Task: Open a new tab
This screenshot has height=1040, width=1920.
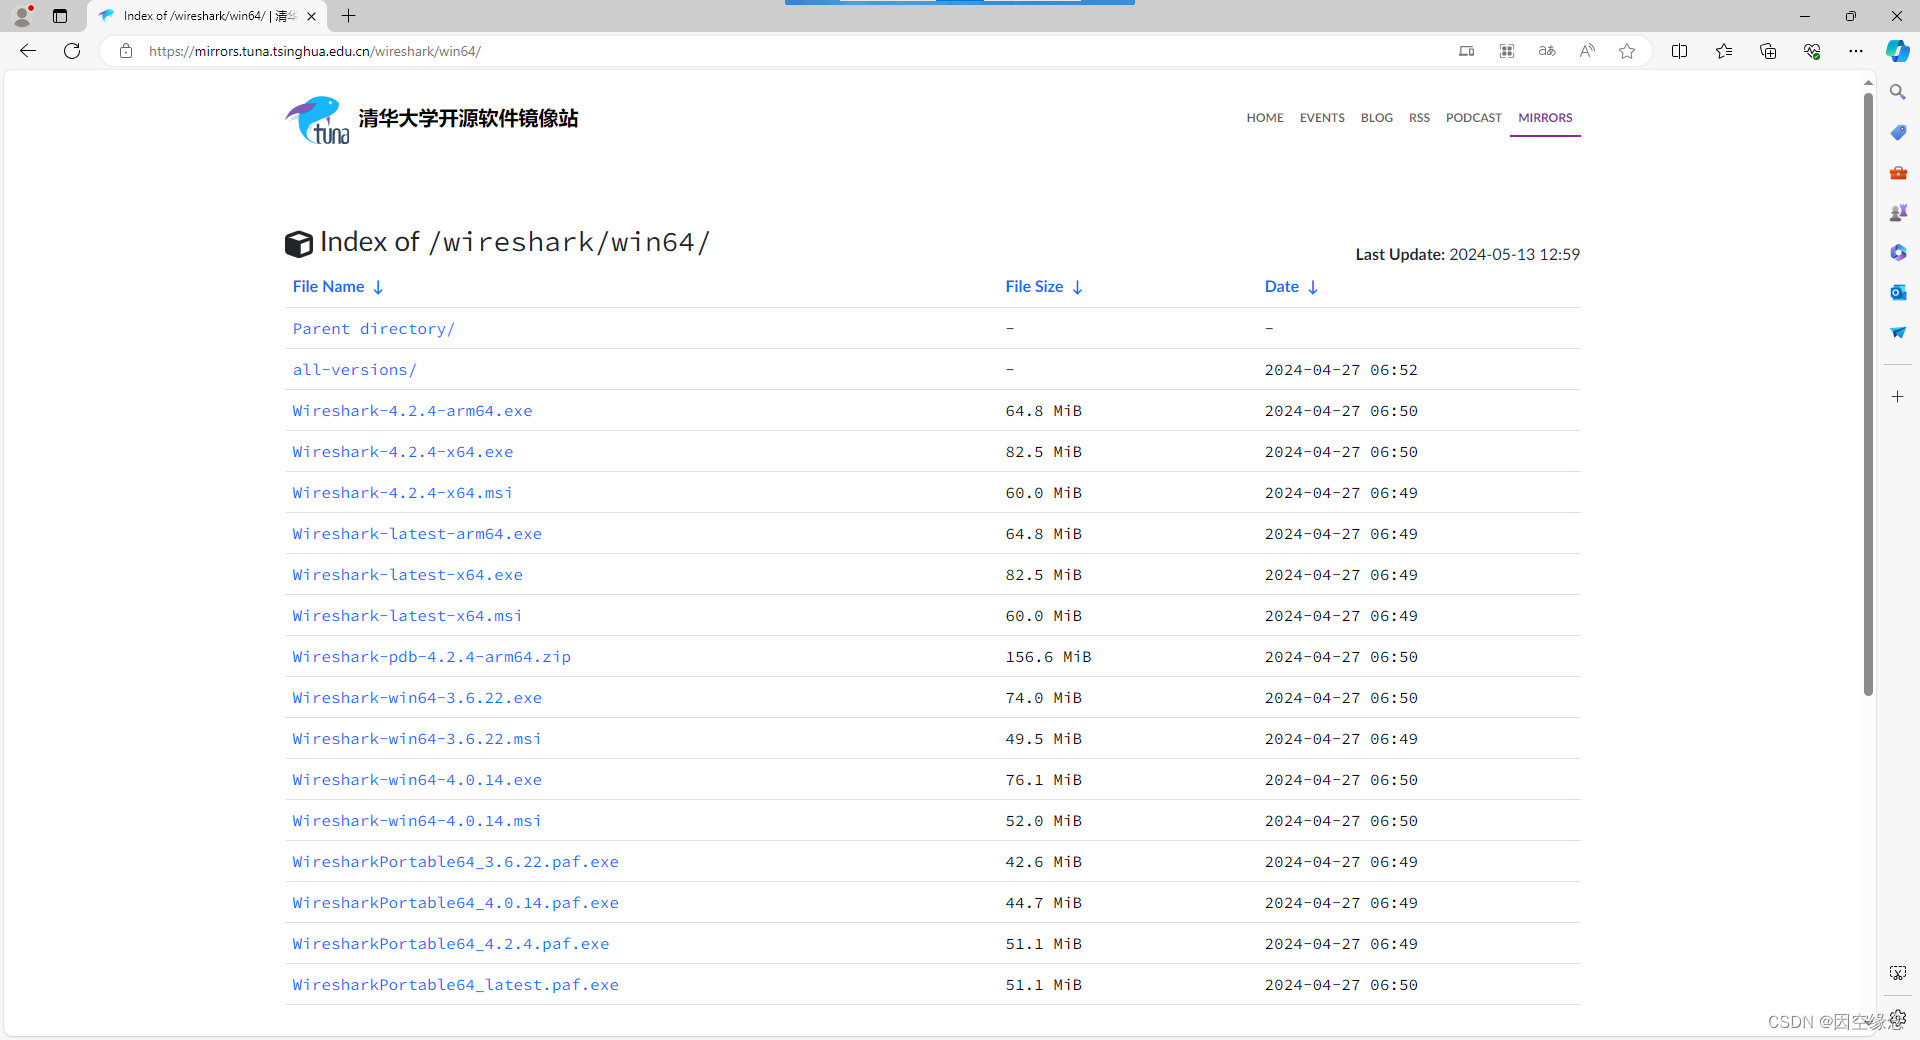Action: coord(348,16)
